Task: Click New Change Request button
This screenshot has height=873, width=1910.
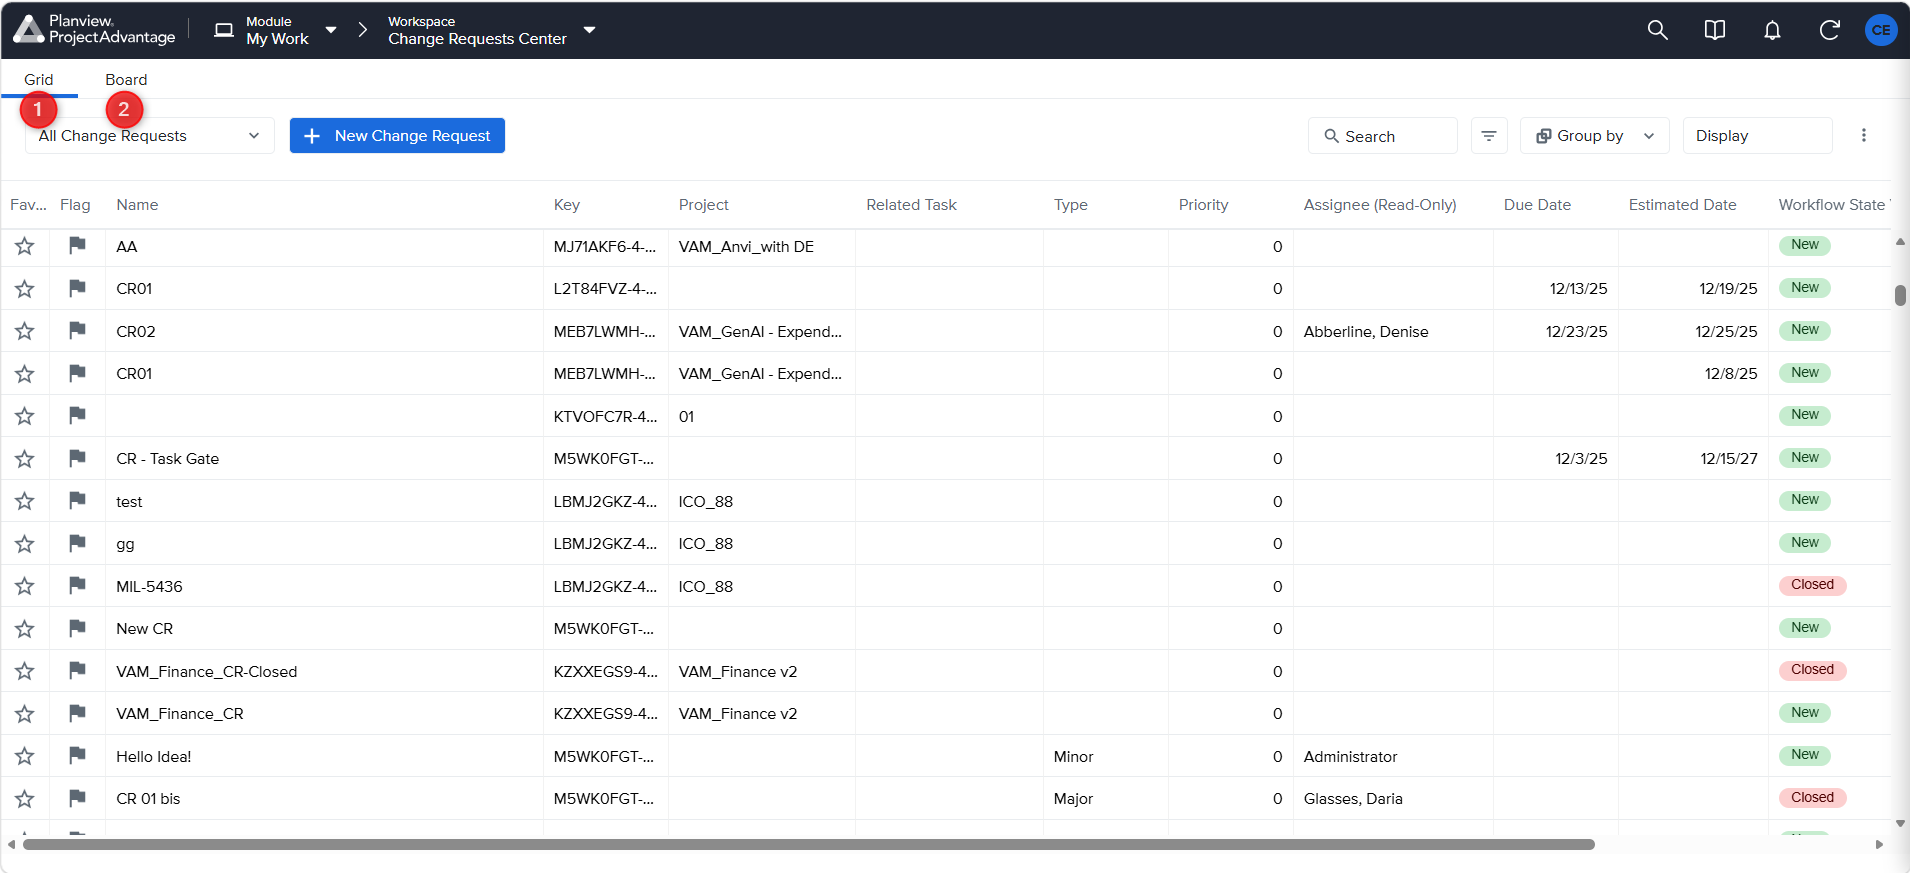Action: click(x=397, y=136)
